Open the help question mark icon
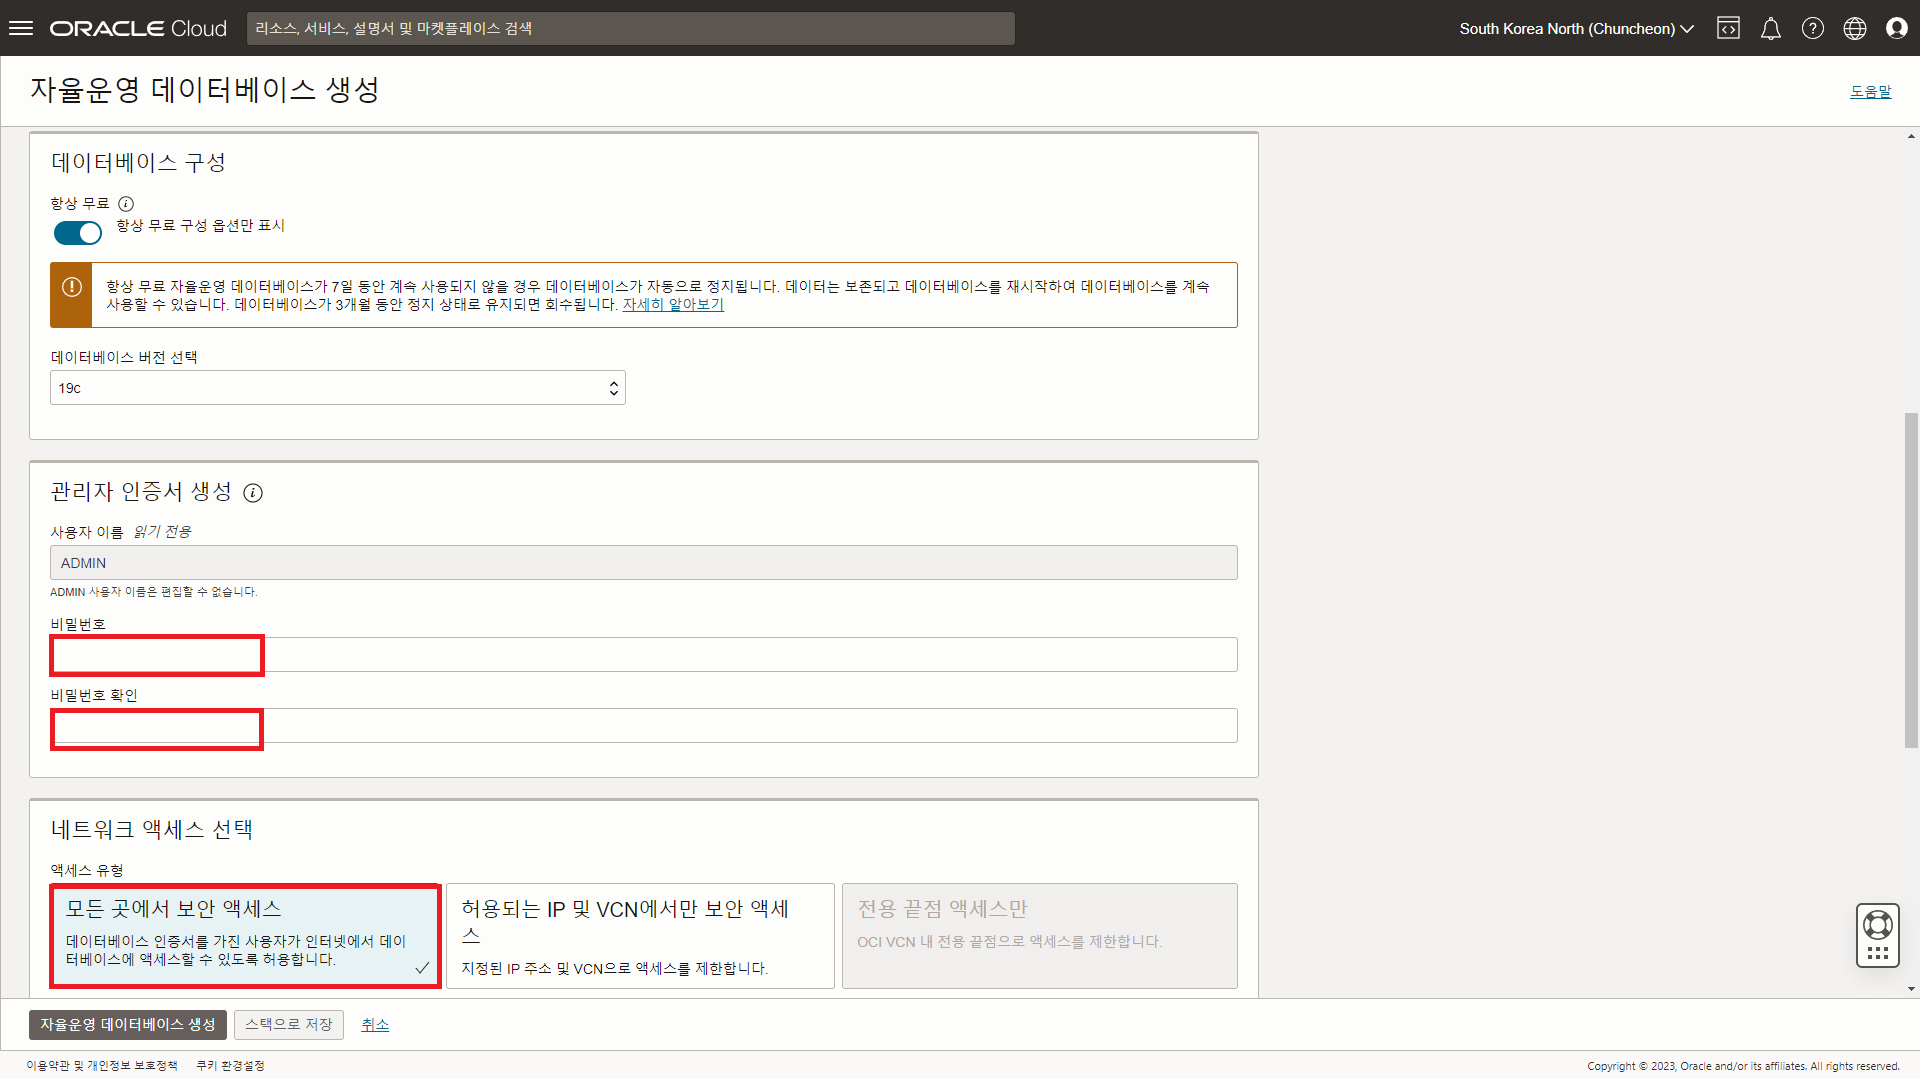 click(x=1812, y=28)
